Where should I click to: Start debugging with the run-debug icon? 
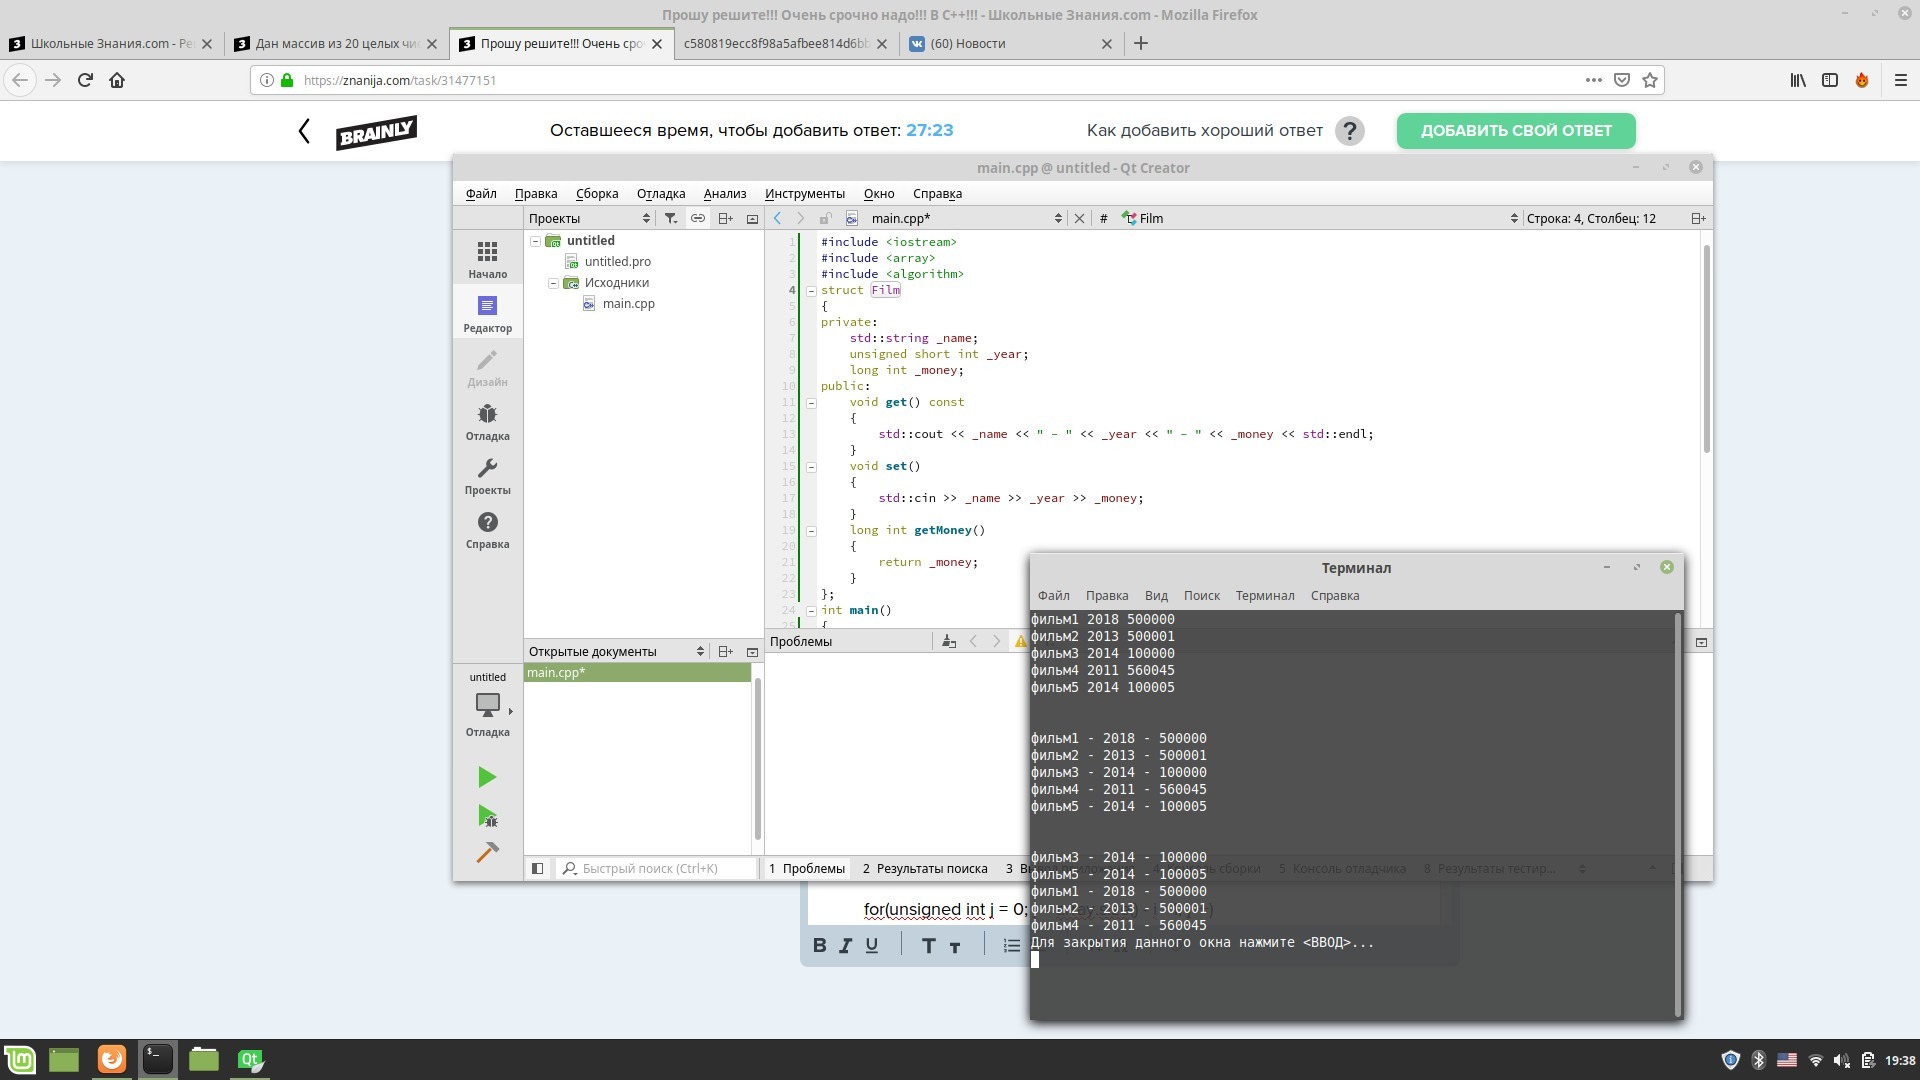tap(487, 816)
